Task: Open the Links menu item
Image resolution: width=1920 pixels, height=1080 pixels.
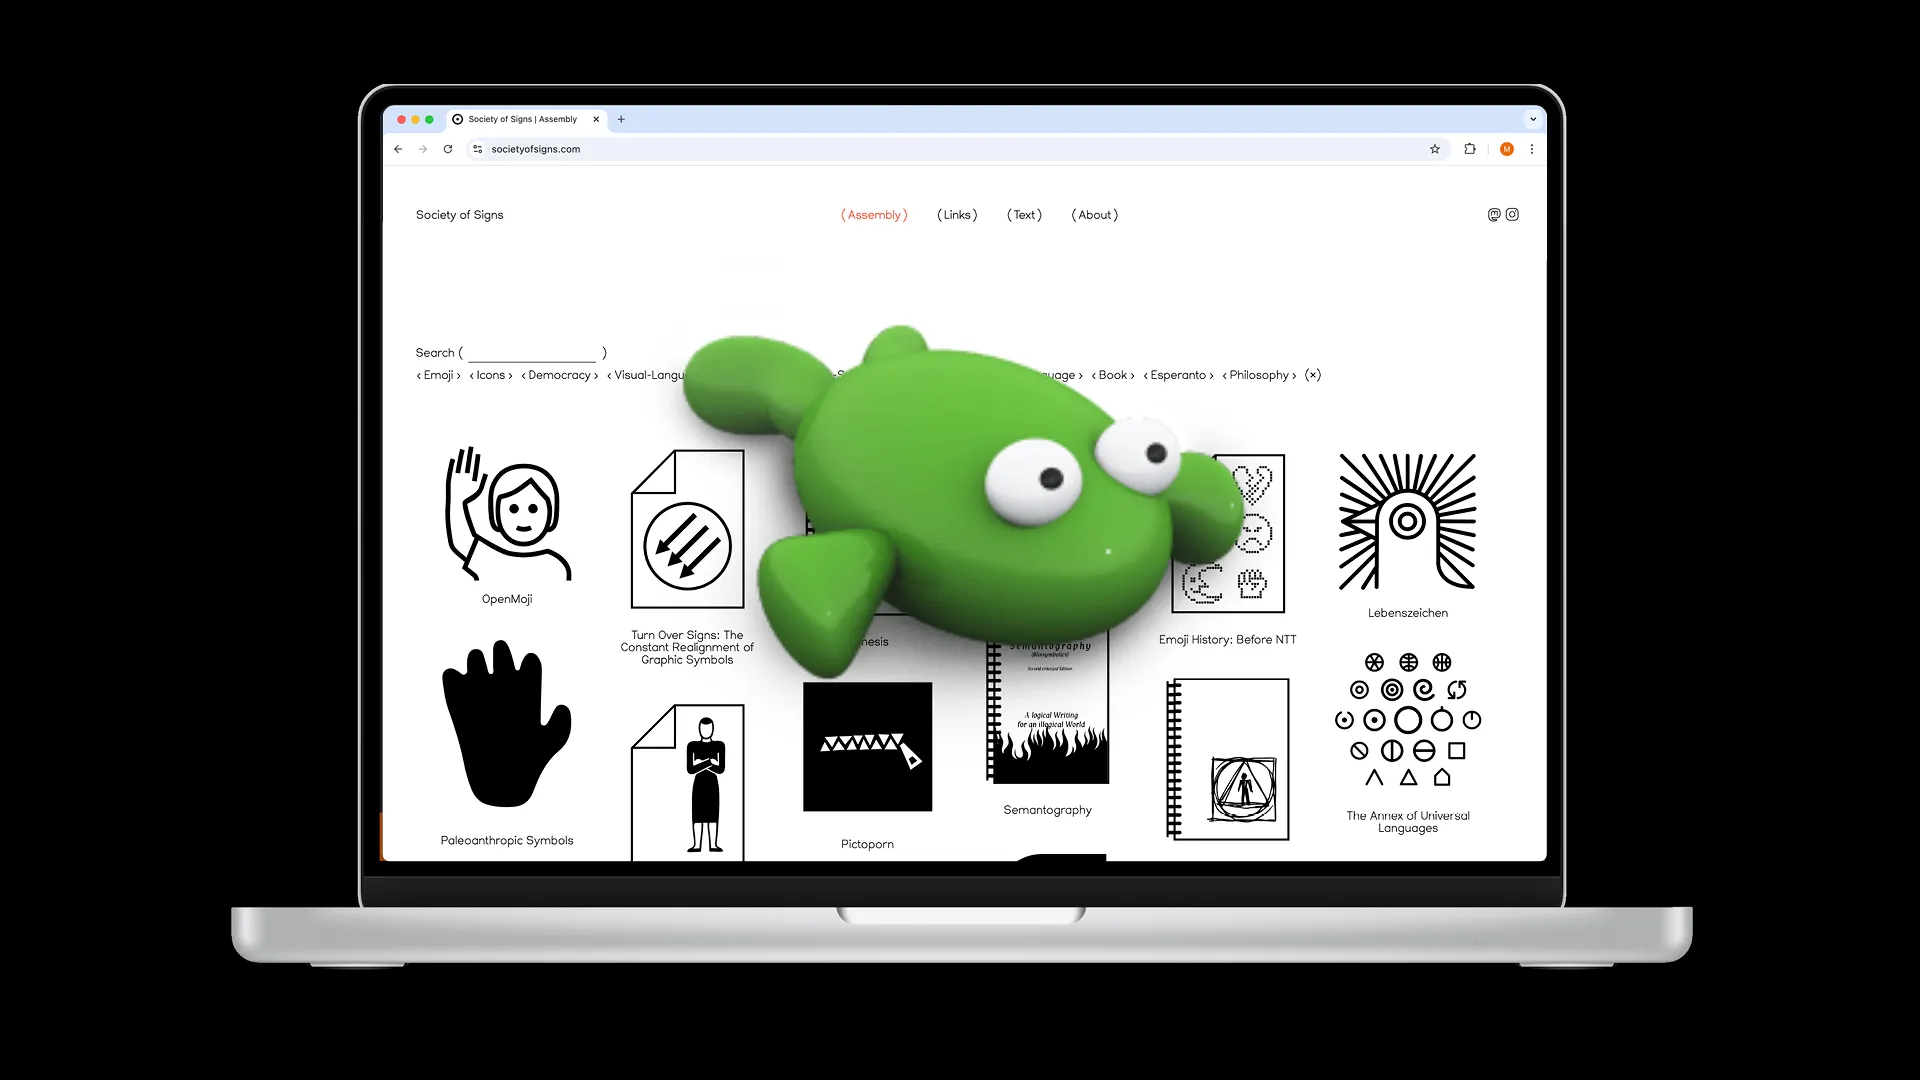Action: 957,215
